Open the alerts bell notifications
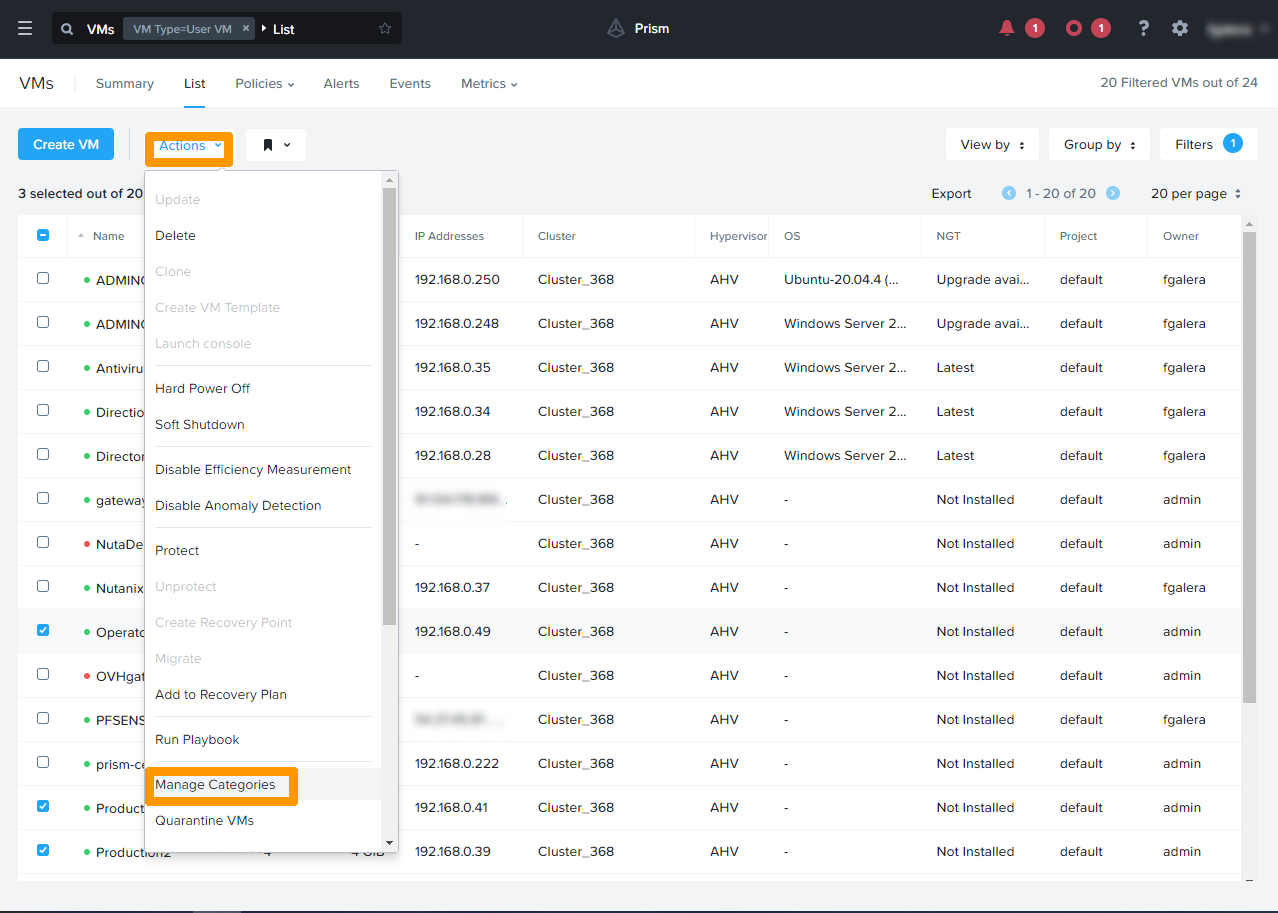The height and width of the screenshot is (913, 1278). 1007,27
